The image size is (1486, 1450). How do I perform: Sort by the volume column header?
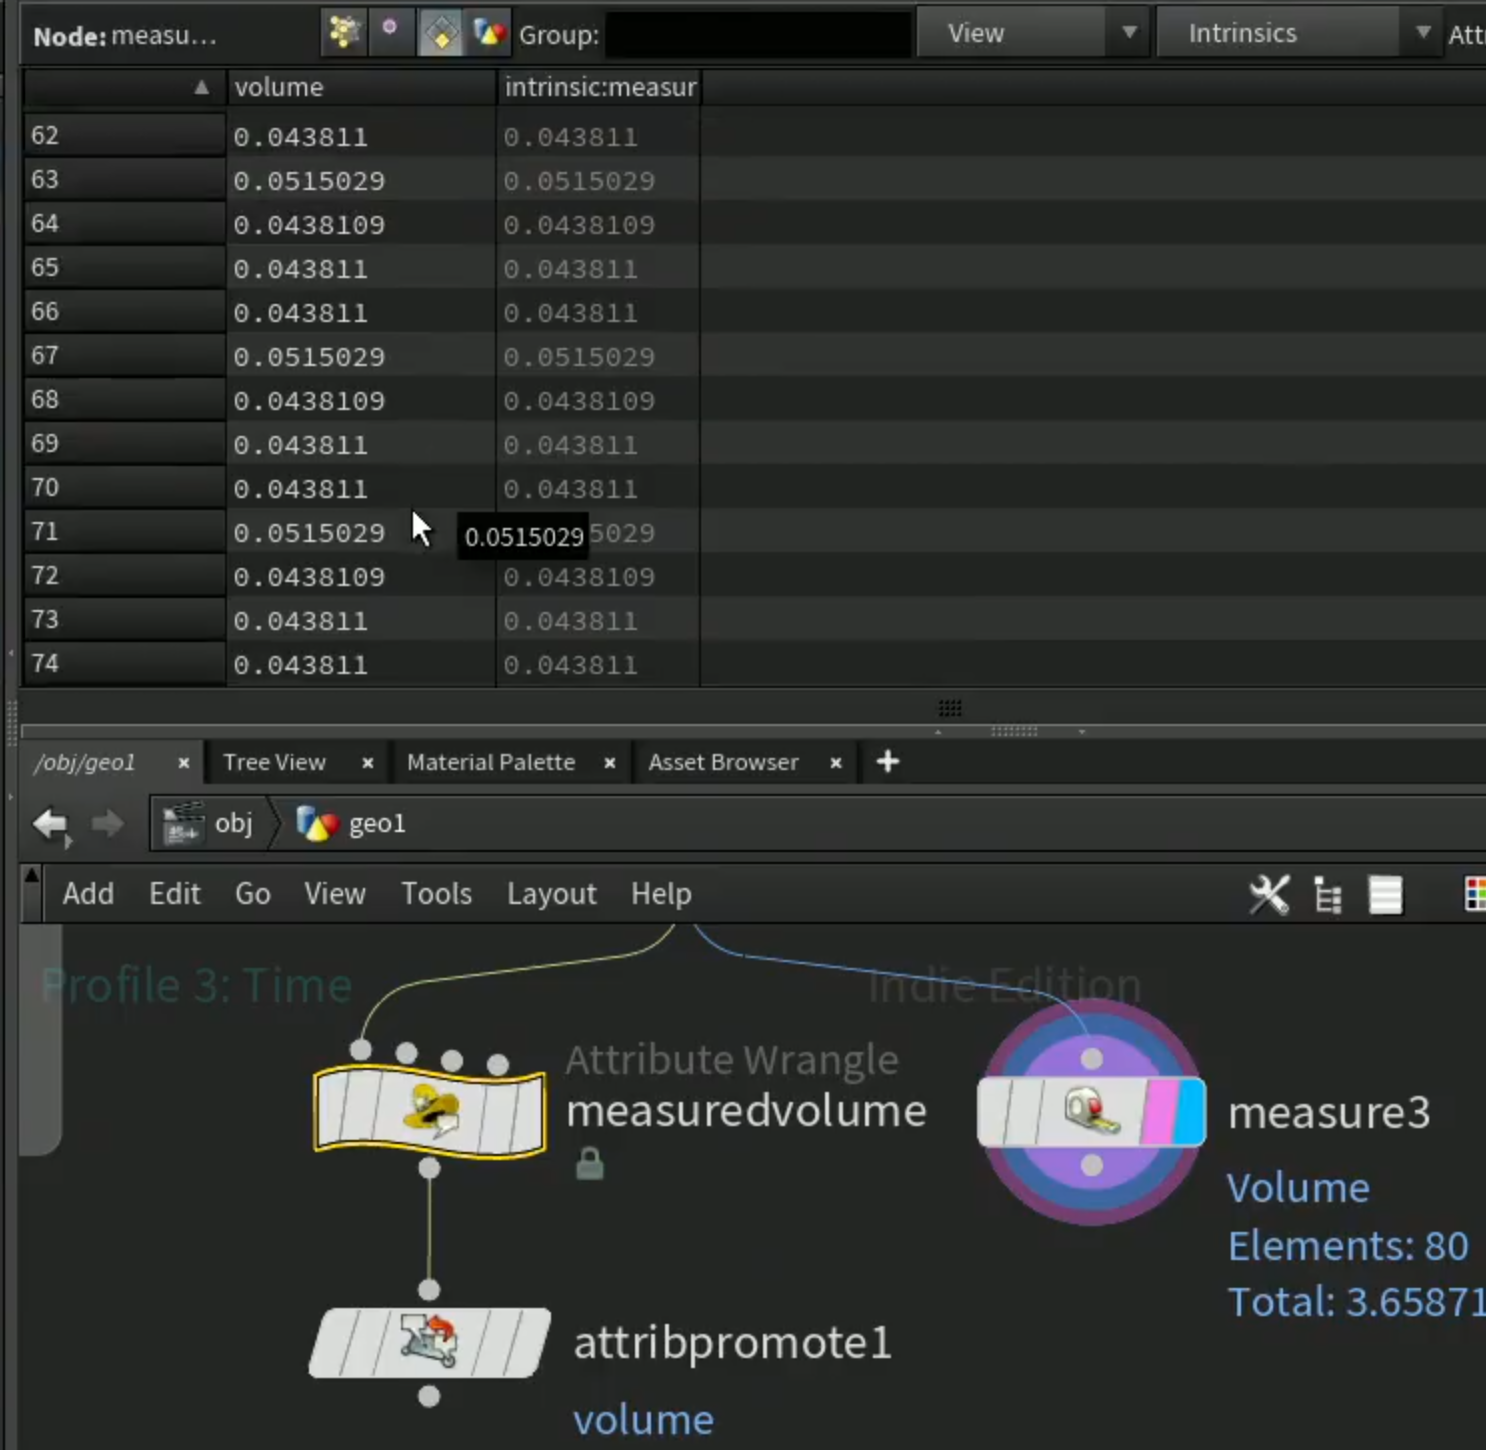(361, 87)
